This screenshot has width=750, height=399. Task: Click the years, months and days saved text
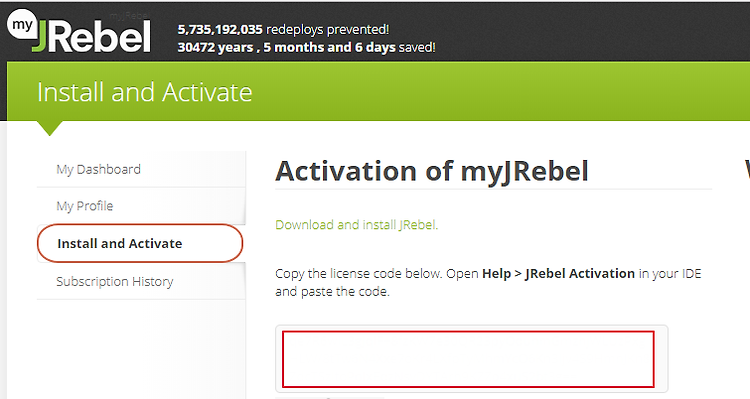pyautogui.click(x=307, y=47)
